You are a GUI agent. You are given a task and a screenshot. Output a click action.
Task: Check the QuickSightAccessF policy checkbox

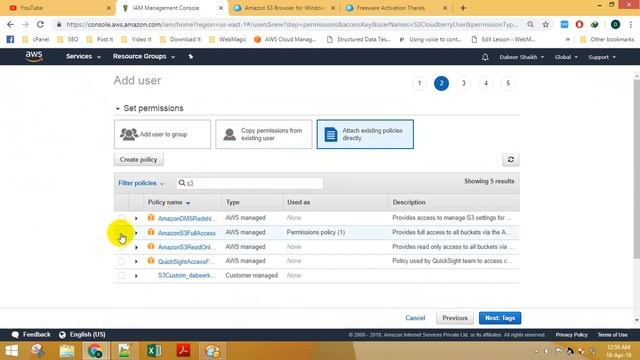122,261
